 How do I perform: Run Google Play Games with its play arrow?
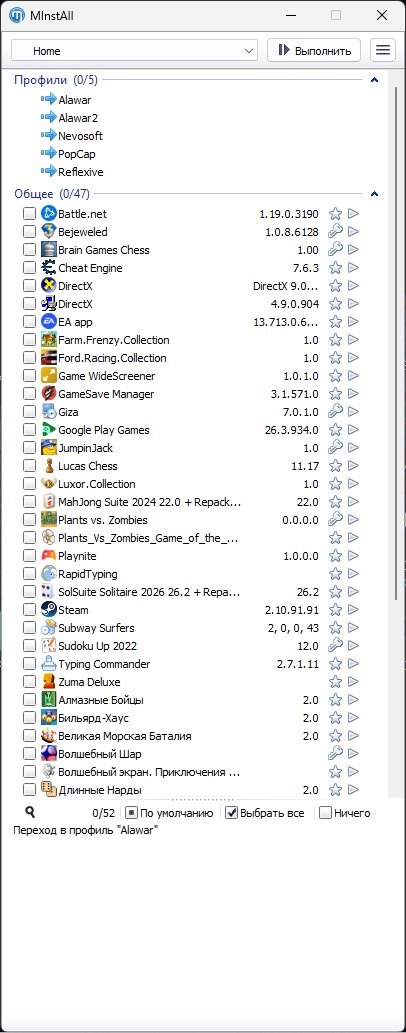353,430
